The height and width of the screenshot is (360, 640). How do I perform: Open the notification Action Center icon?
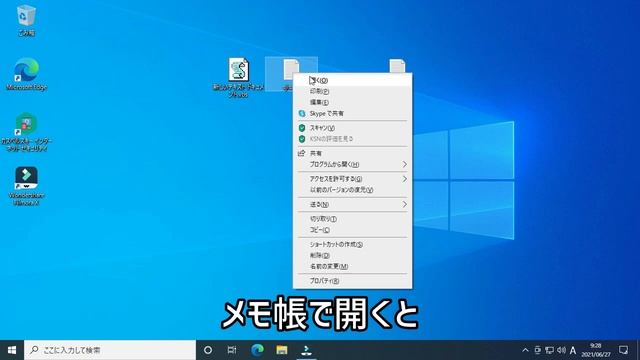tap(623, 350)
